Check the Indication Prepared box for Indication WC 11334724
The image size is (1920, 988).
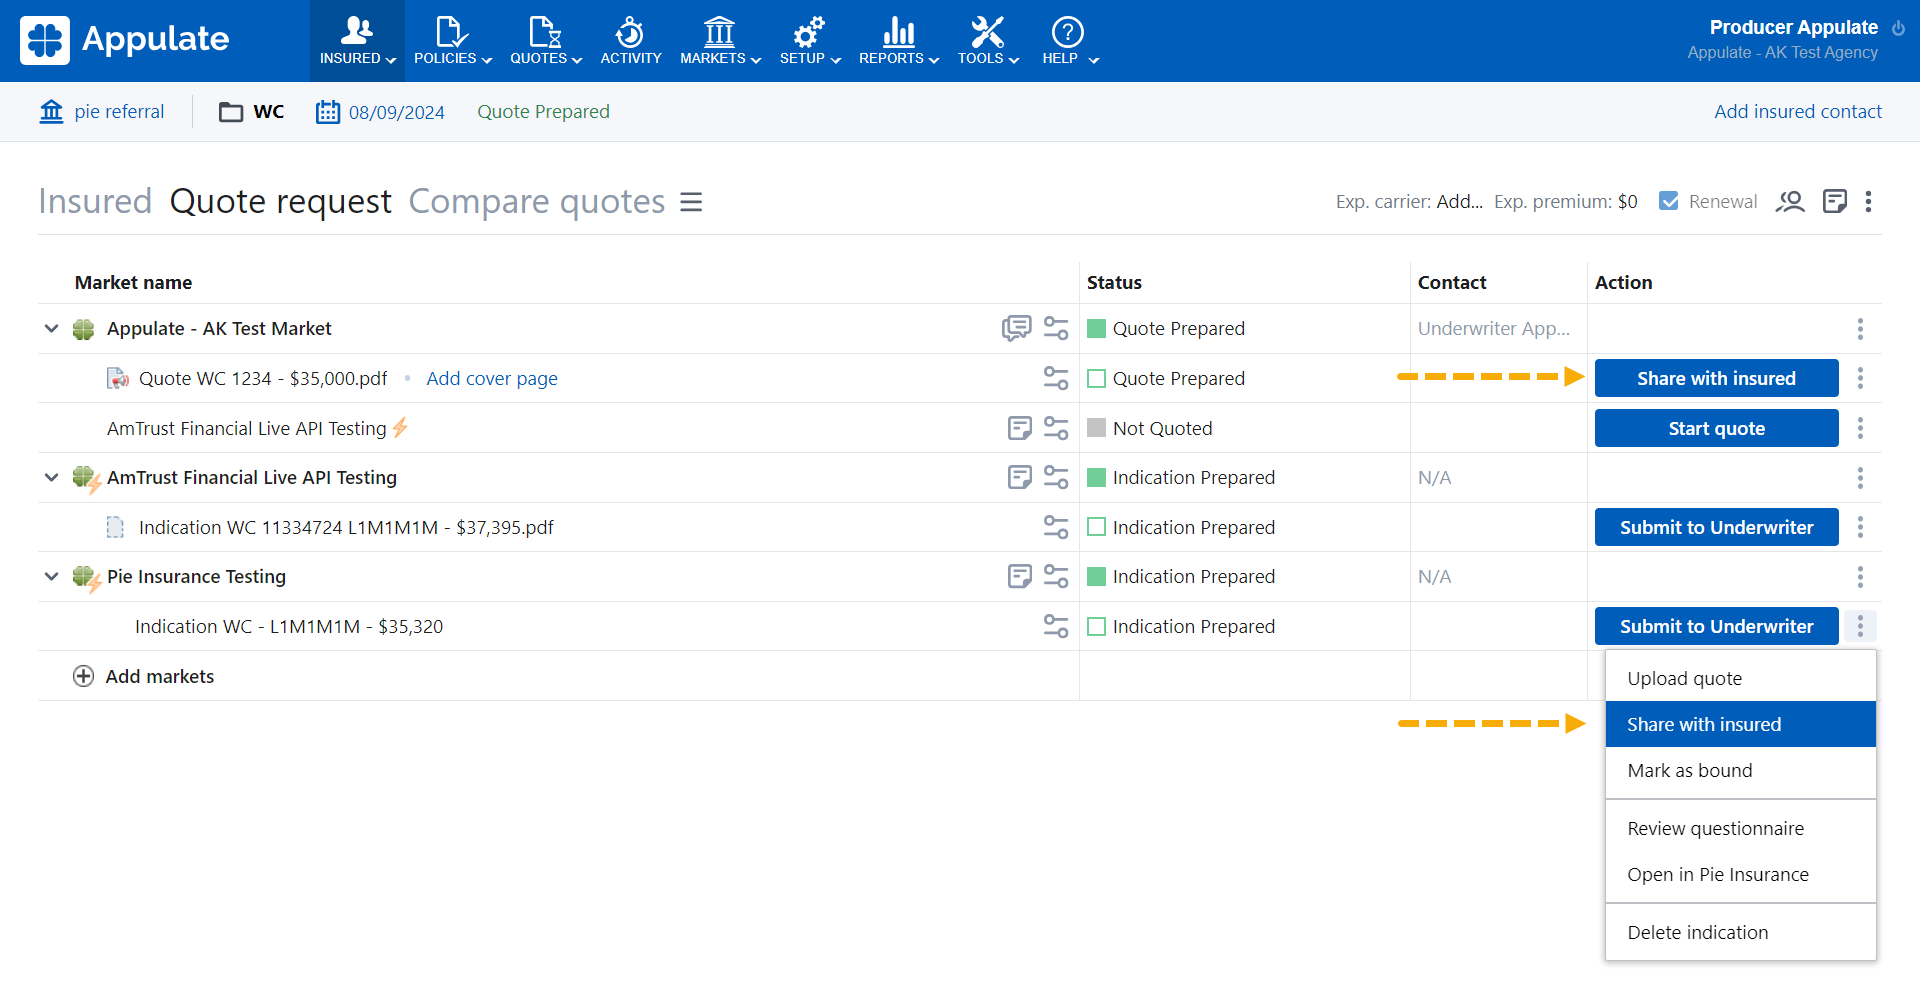pos(1096,527)
